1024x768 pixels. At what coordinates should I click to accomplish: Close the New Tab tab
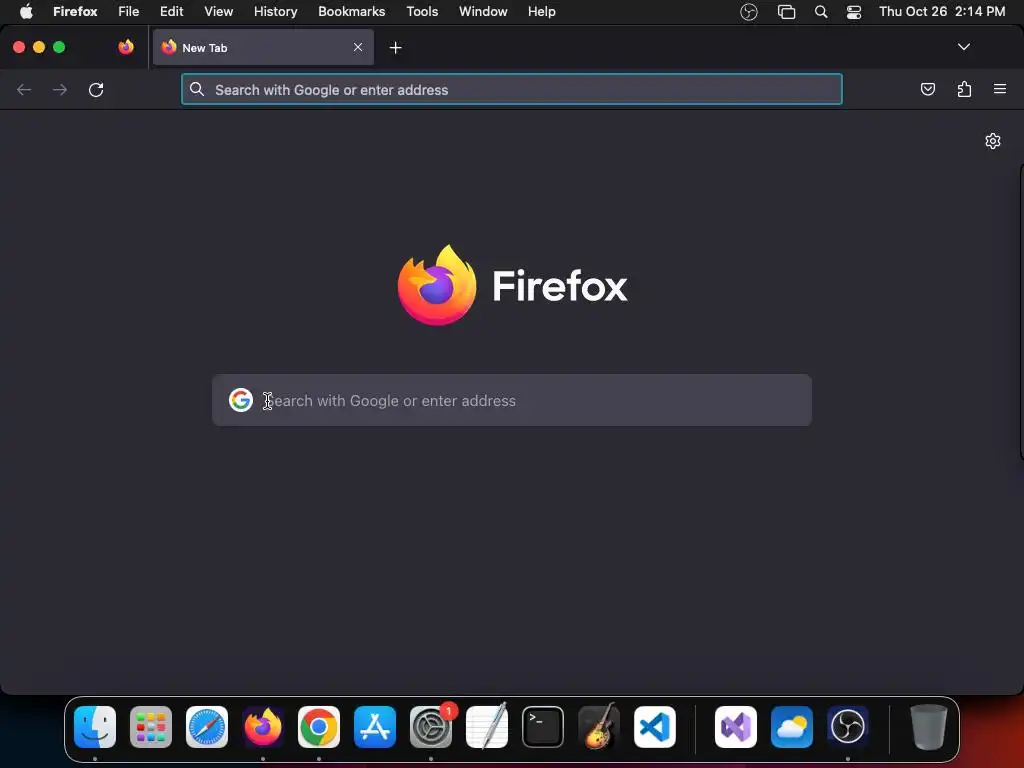pyautogui.click(x=358, y=47)
